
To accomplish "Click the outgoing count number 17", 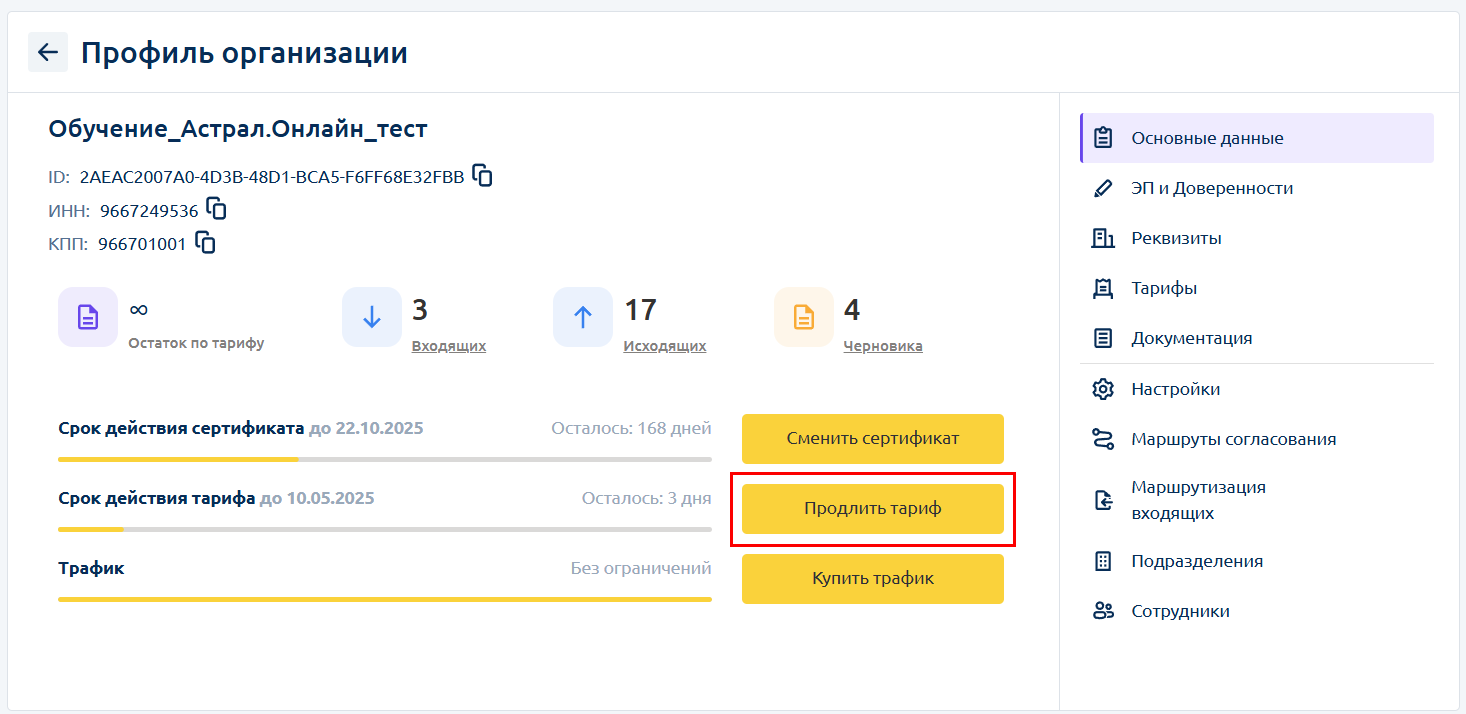I will pyautogui.click(x=640, y=310).
